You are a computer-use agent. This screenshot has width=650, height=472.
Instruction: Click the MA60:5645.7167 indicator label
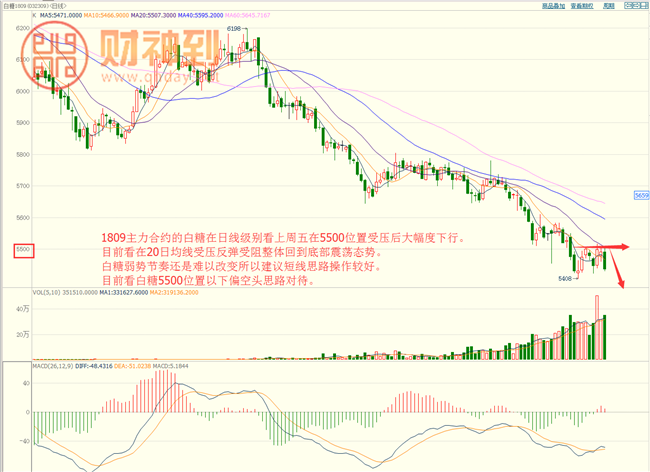click(x=247, y=15)
